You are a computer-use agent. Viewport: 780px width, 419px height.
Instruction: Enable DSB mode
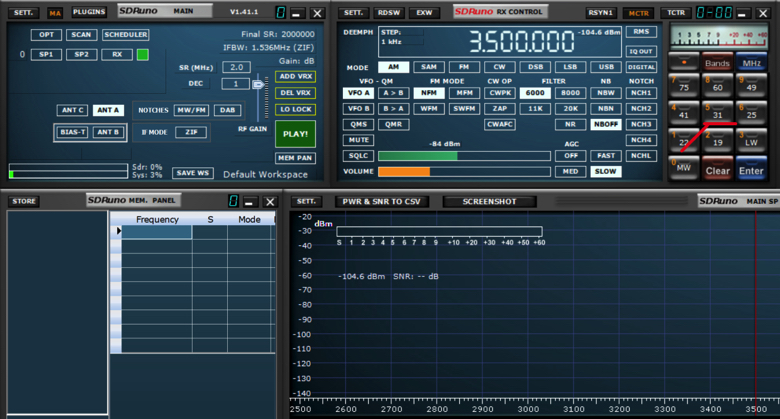tap(535, 67)
